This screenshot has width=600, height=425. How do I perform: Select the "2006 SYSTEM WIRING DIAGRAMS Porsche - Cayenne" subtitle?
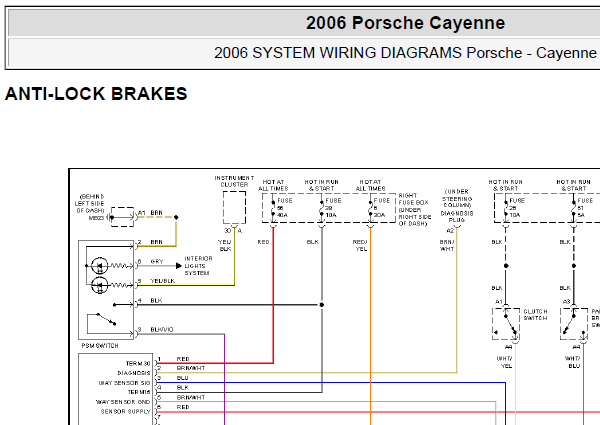tap(405, 53)
